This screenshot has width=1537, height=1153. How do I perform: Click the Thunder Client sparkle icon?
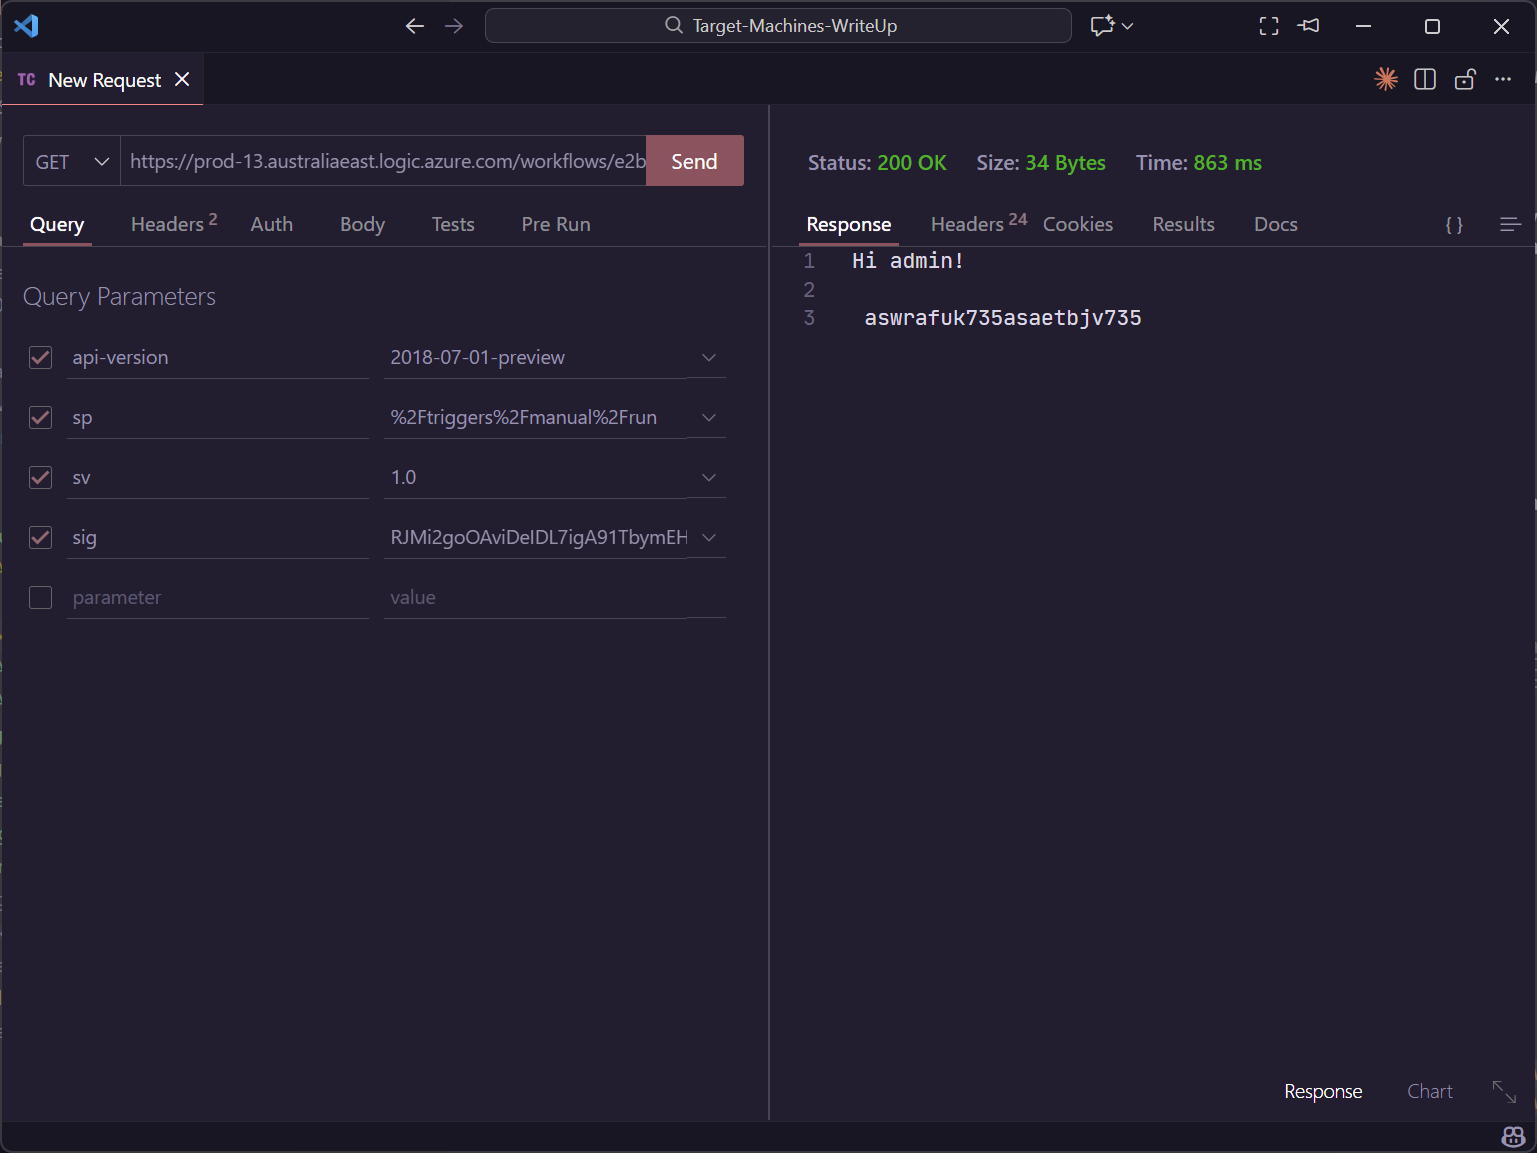[x=1385, y=80]
